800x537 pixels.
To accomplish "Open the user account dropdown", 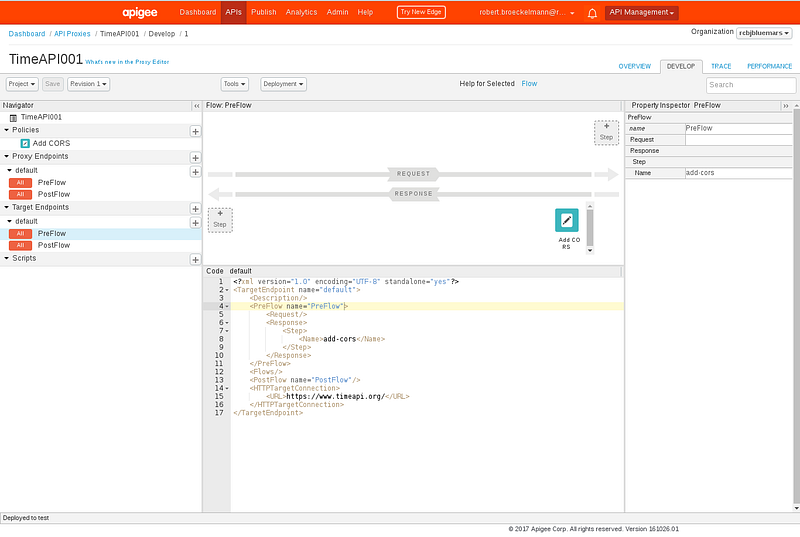I will point(527,13).
